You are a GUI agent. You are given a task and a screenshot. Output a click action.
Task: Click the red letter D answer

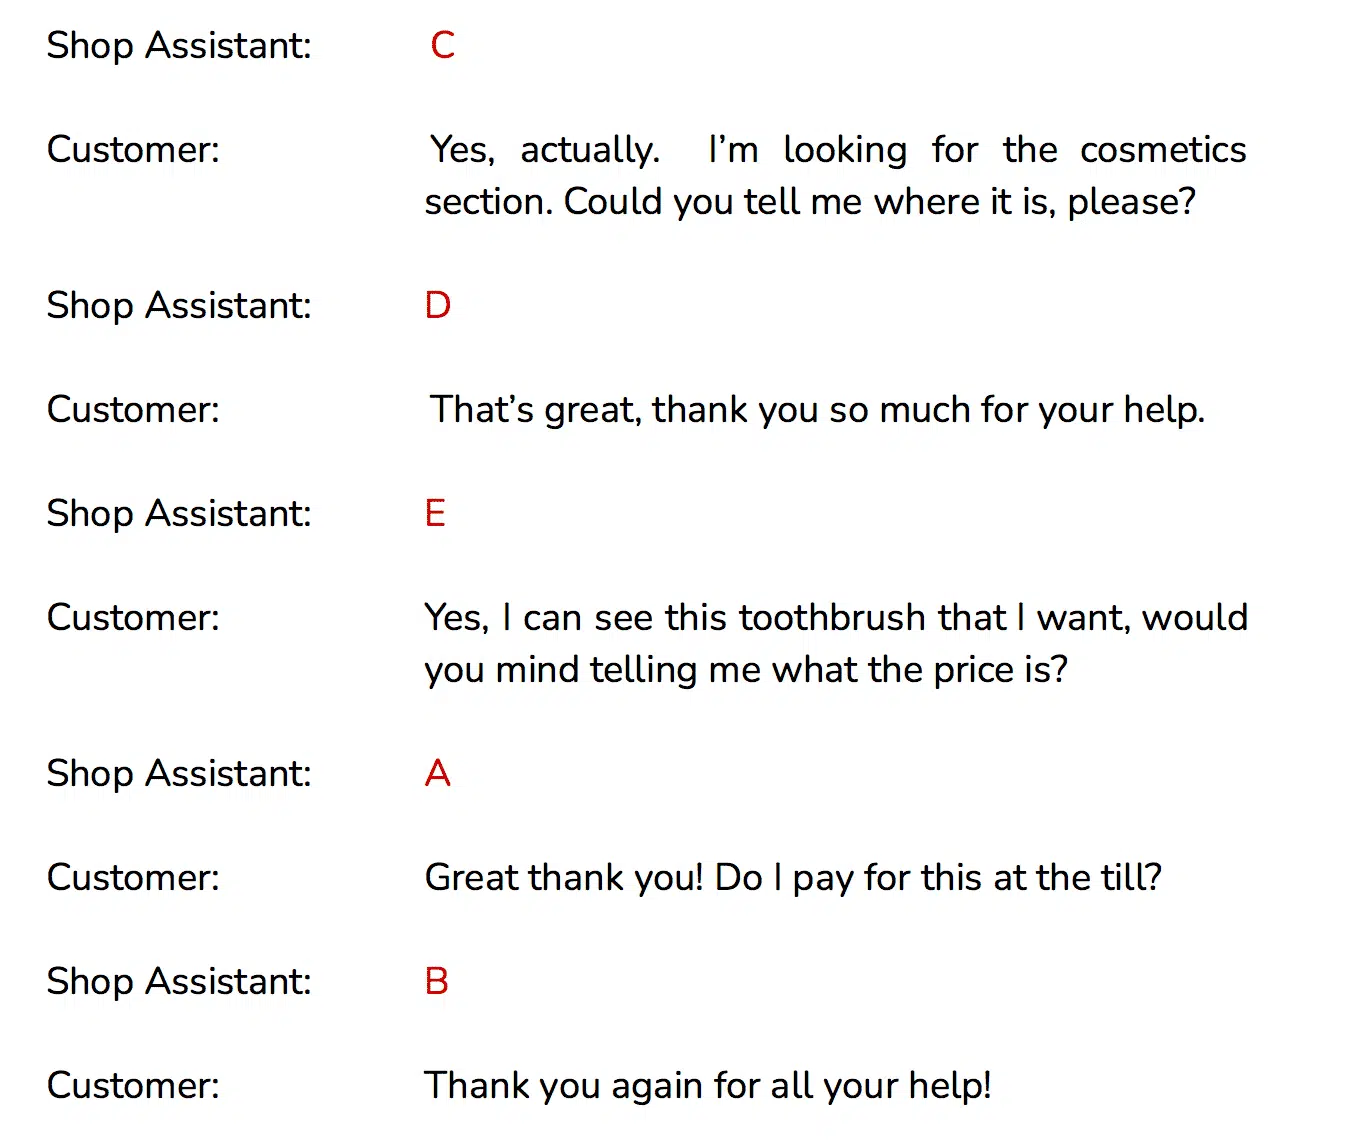(438, 305)
